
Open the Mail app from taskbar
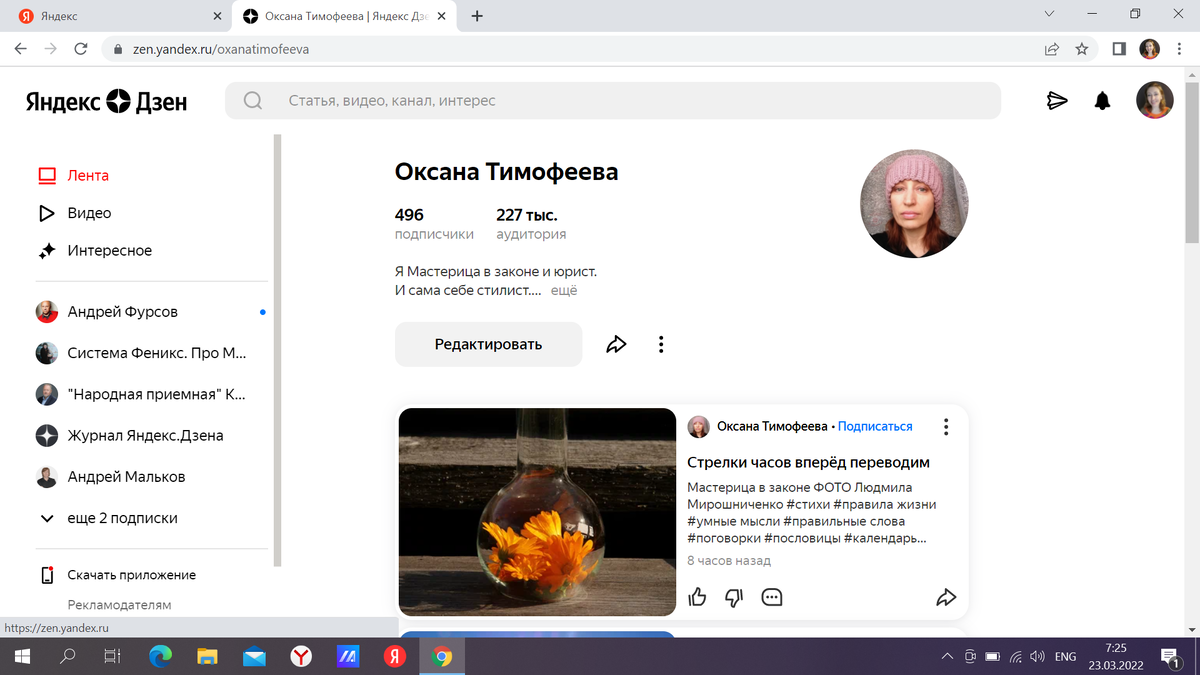(x=254, y=657)
